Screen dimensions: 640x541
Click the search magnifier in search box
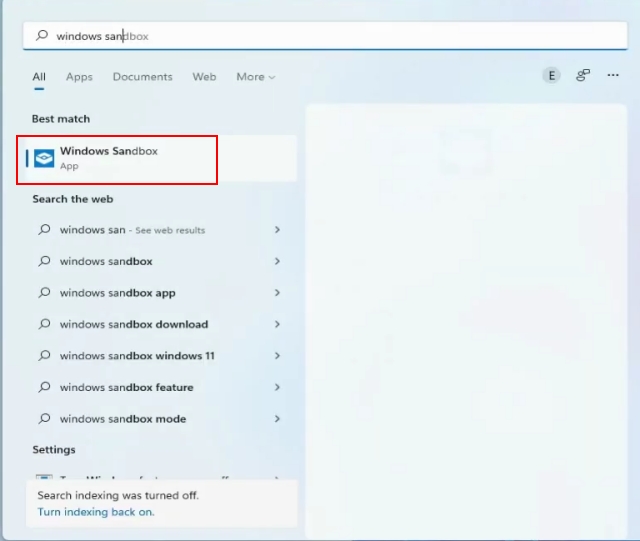coord(42,36)
